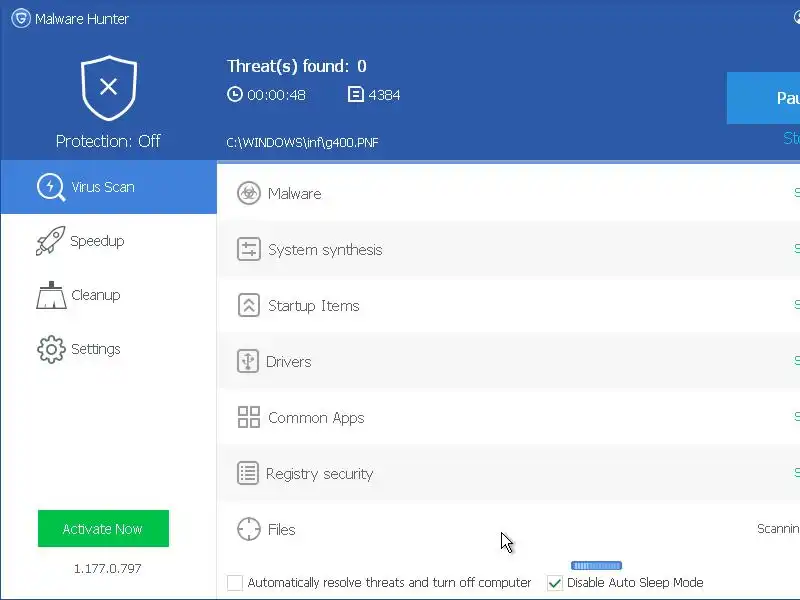Click the System synthesis row label
800x600 pixels.
click(x=325, y=250)
